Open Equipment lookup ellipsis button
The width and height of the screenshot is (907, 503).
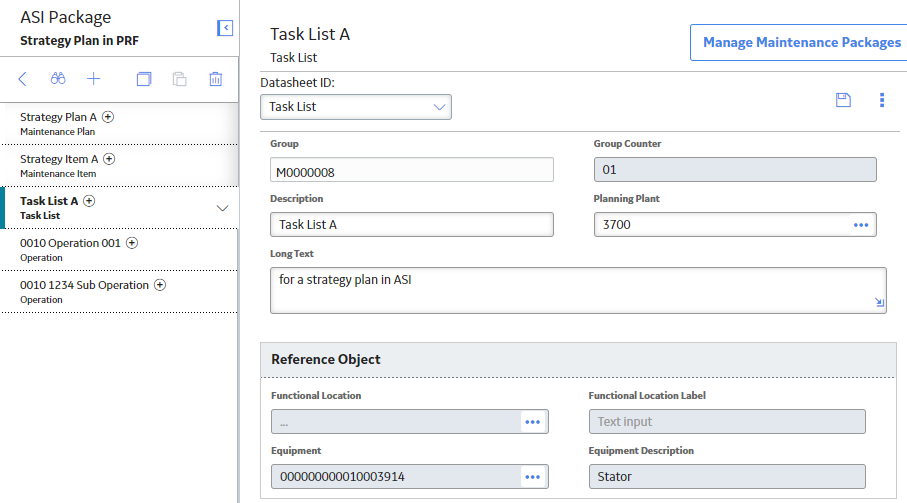point(532,477)
